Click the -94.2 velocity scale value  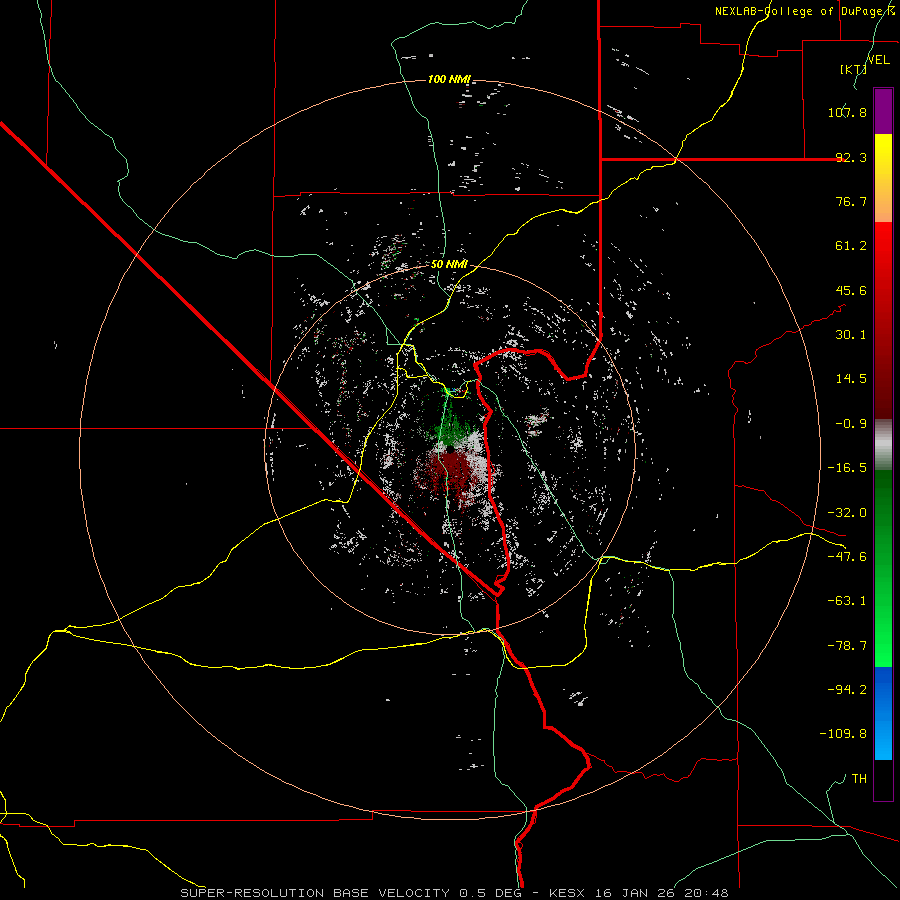[x=847, y=689]
